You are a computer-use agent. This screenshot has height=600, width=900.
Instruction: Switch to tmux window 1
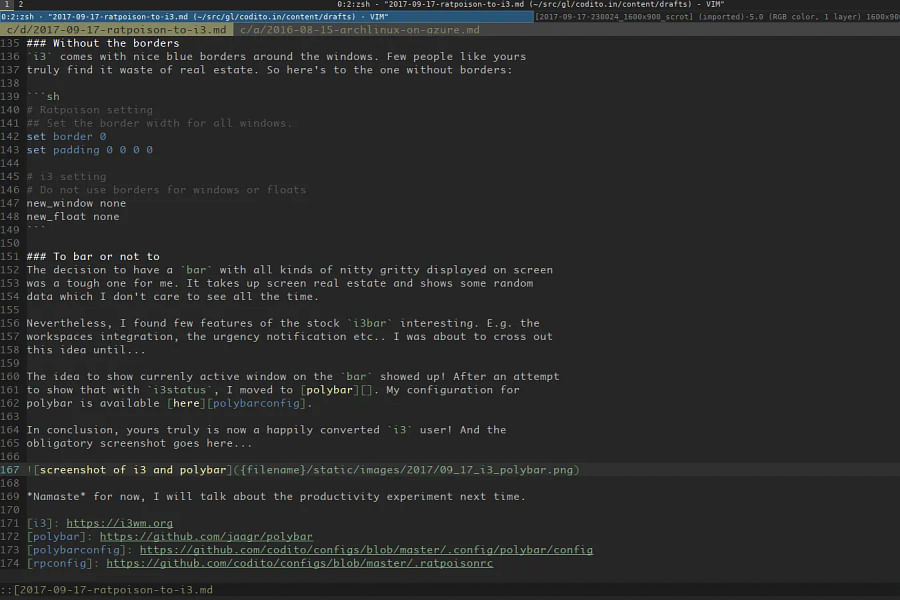[6, 4]
